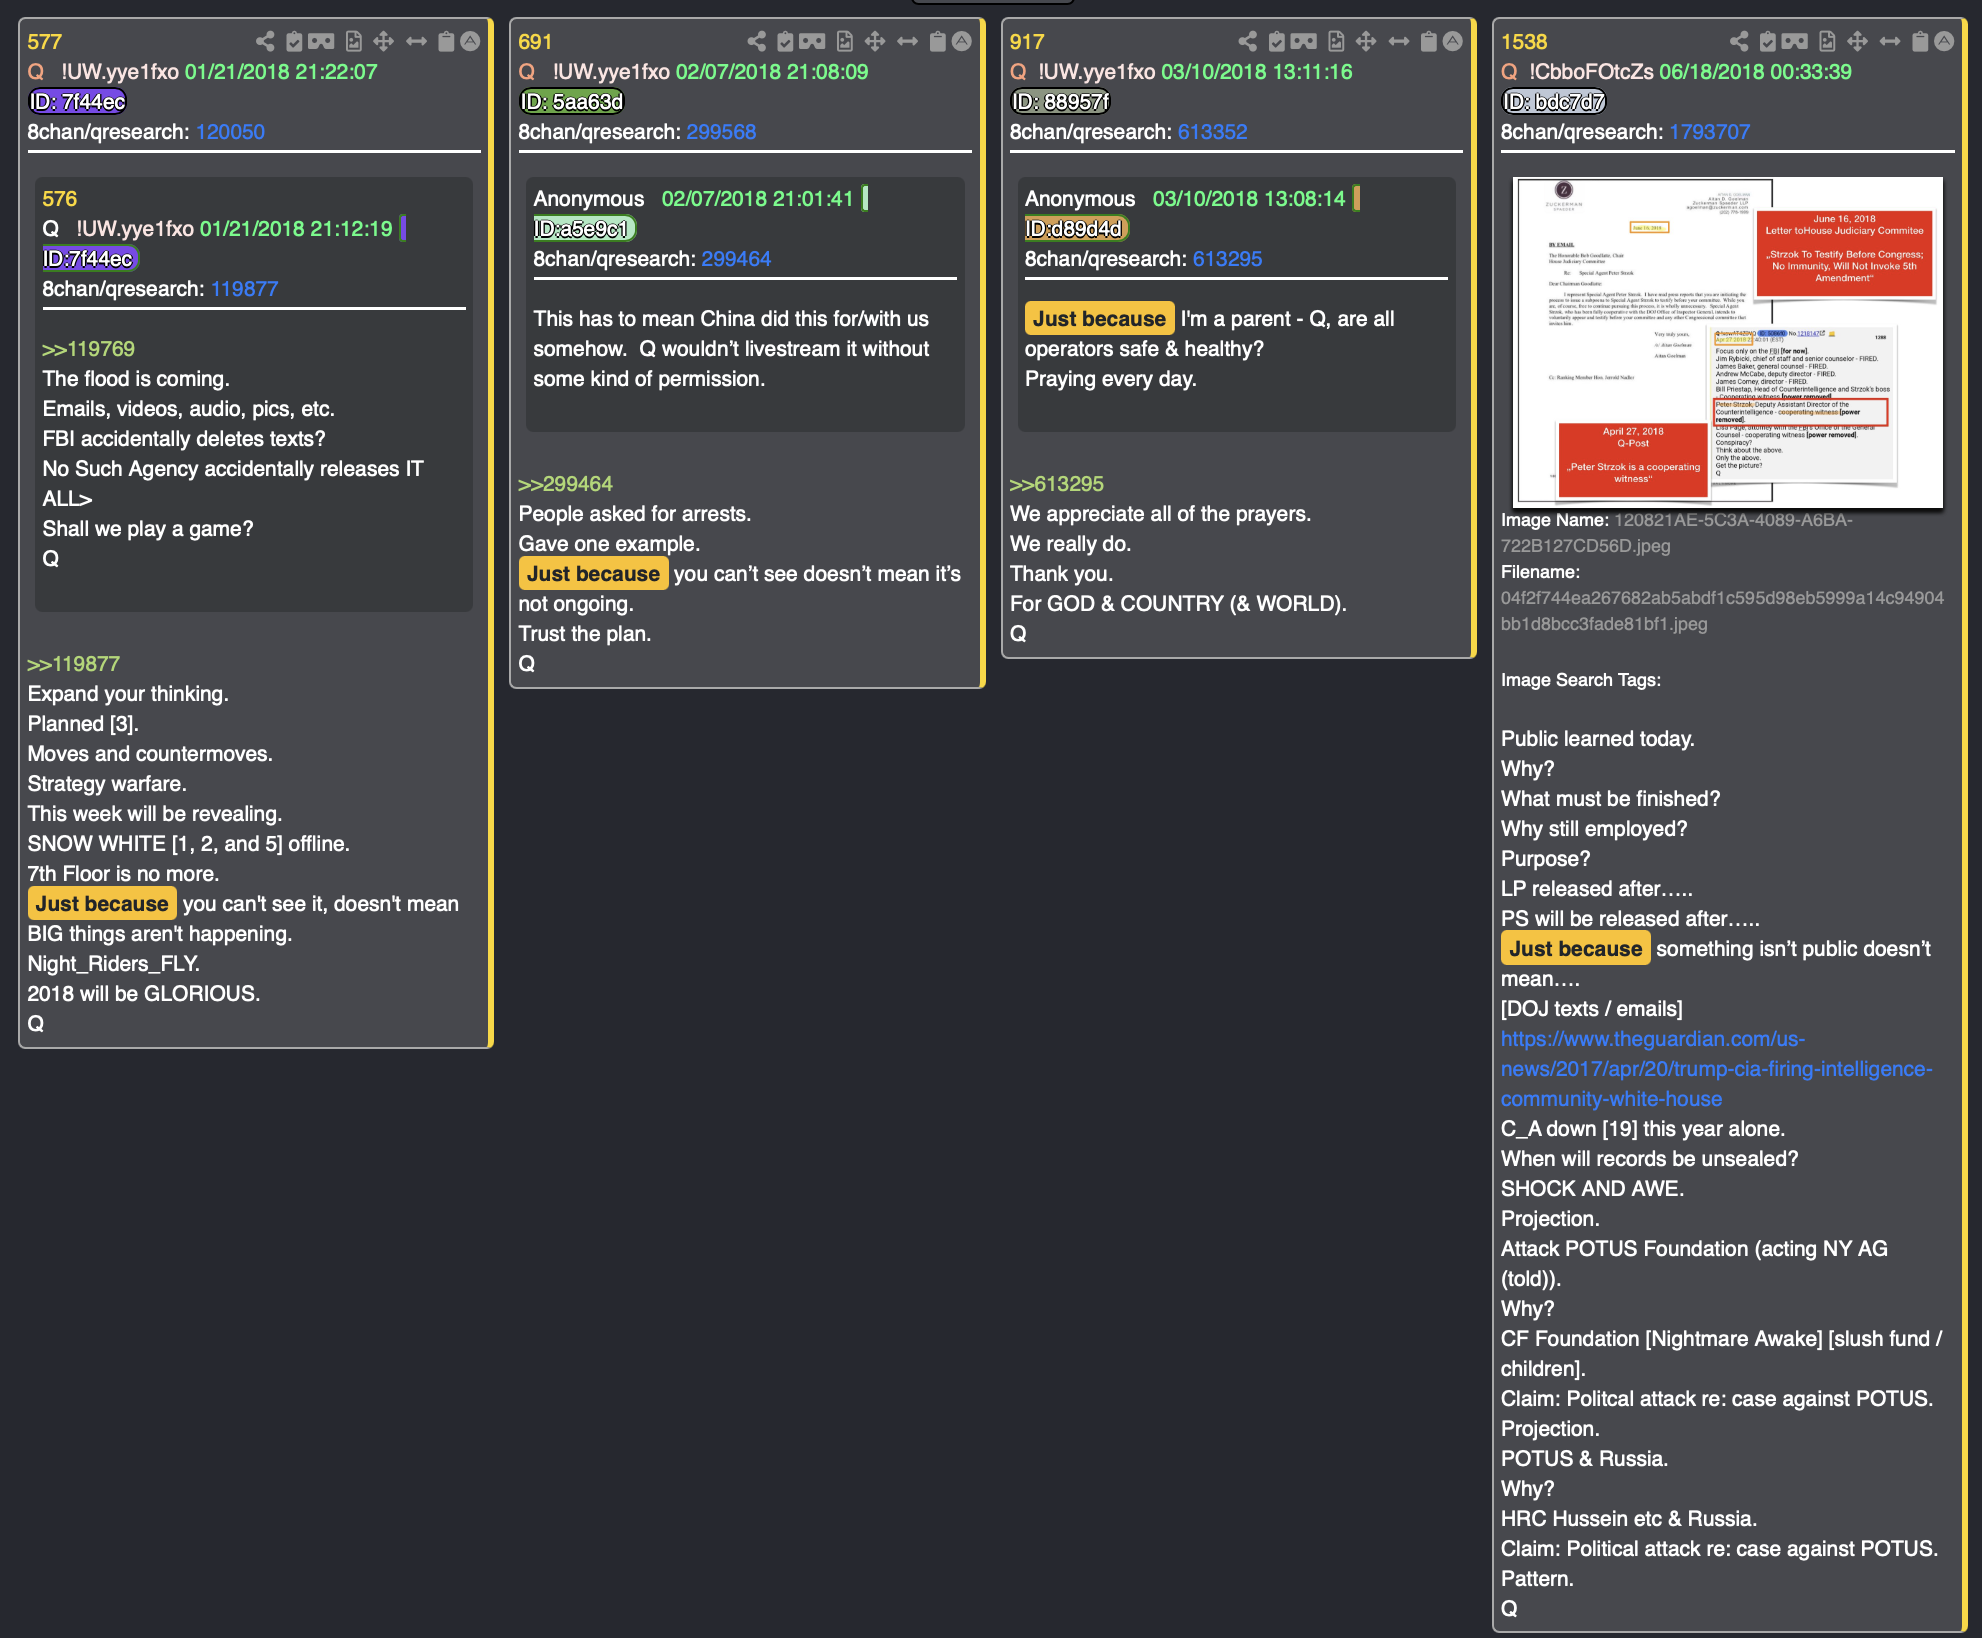Open qresearch link 120050
The width and height of the screenshot is (1982, 1638).
point(230,132)
